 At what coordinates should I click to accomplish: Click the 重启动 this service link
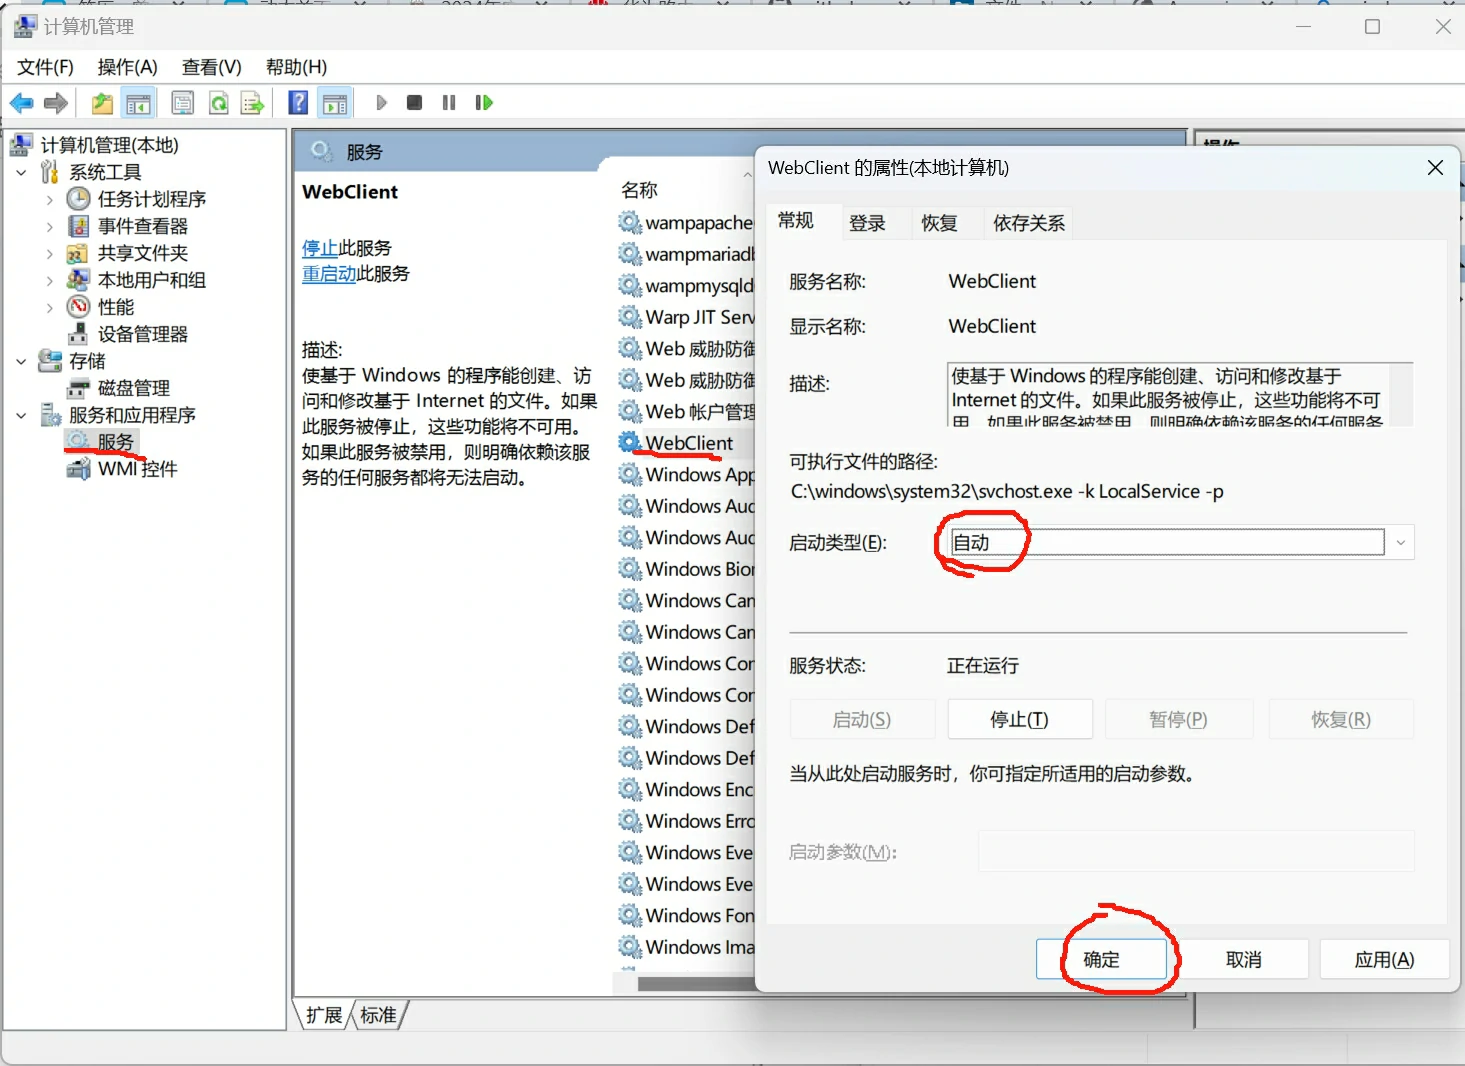tap(329, 274)
